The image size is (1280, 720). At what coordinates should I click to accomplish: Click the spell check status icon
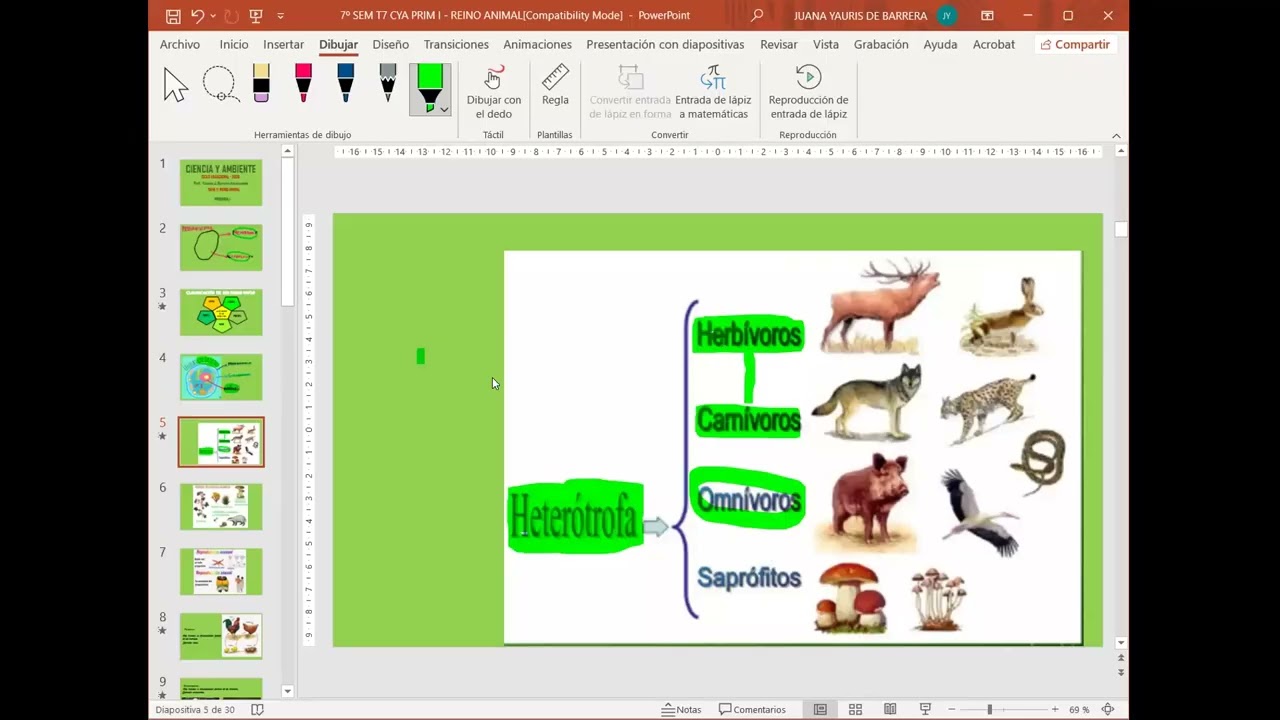(257, 709)
